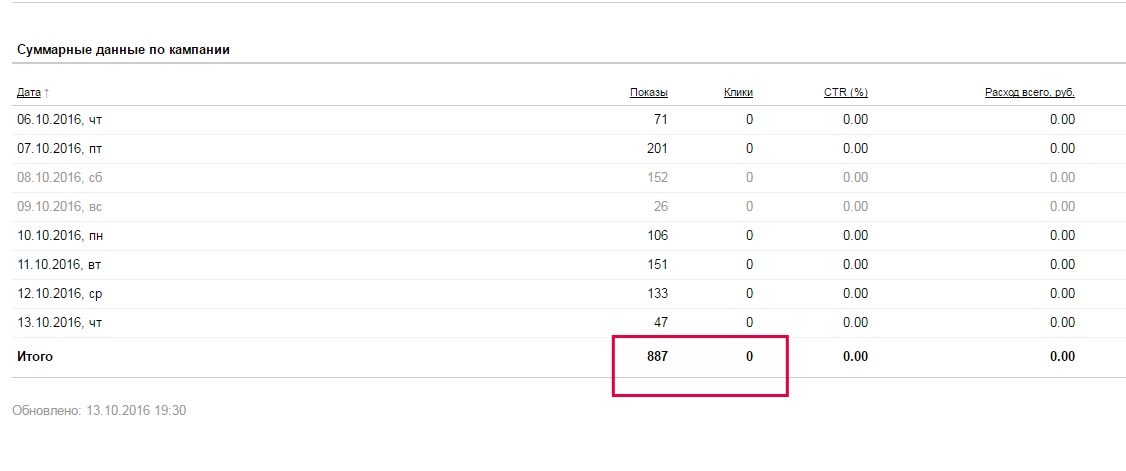
Task: Click the greyed 08.10.2016, сб date
Action: (x=60, y=178)
